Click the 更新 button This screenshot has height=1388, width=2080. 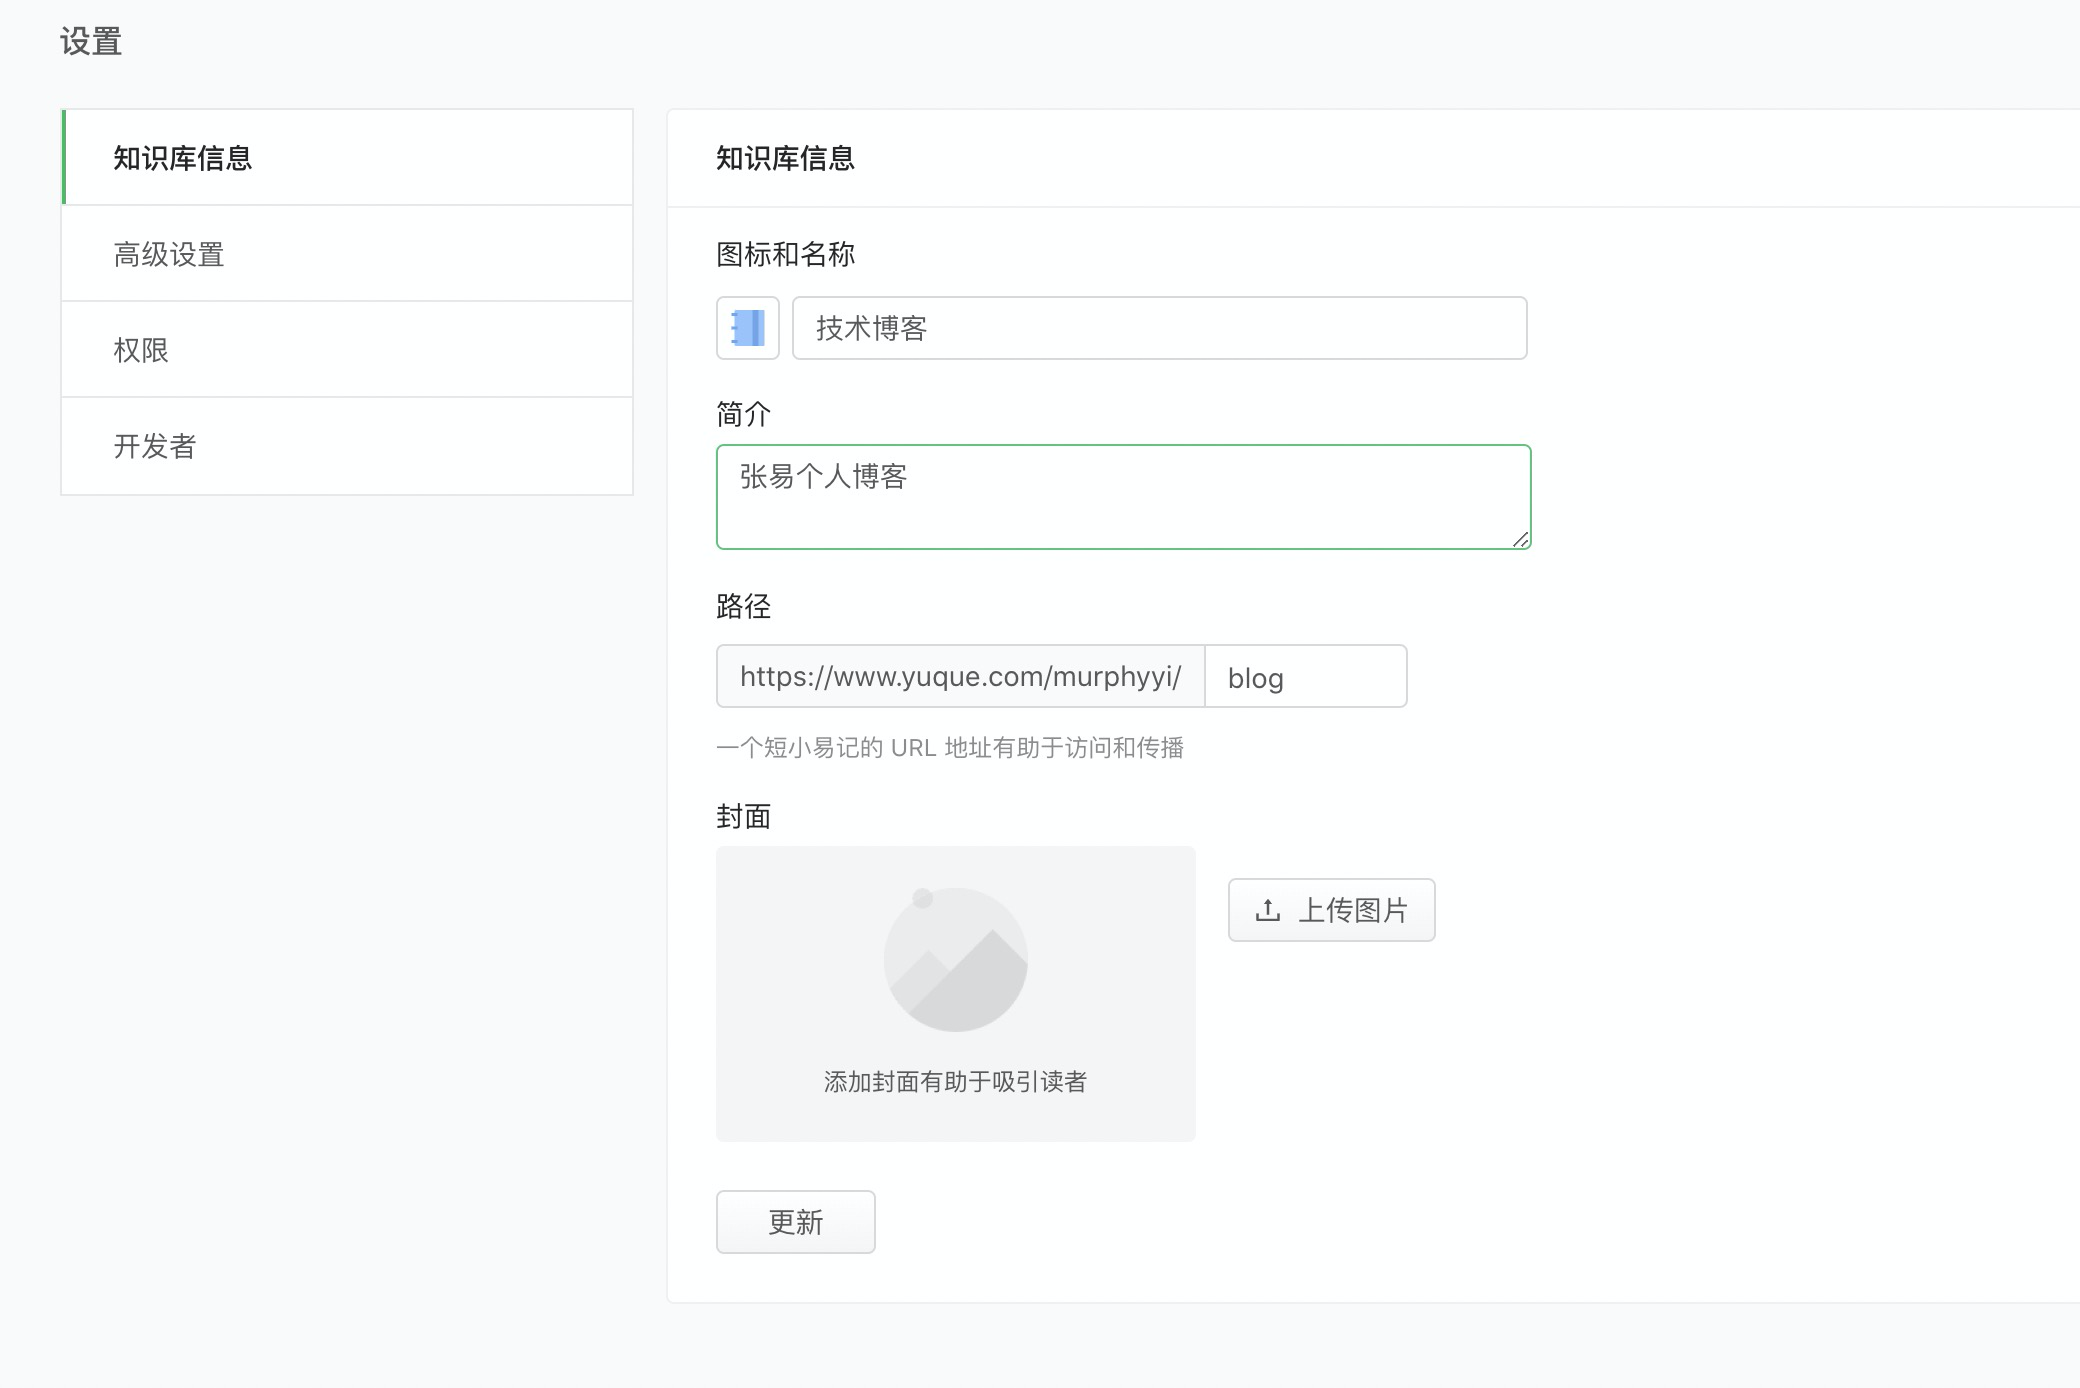tap(795, 1221)
